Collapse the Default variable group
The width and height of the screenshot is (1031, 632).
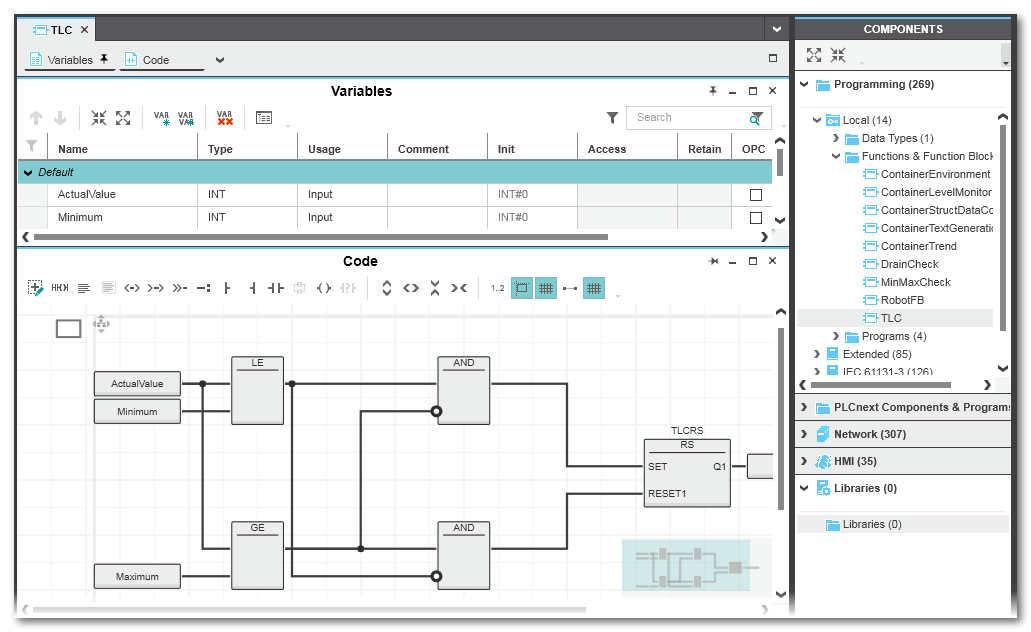[26, 172]
